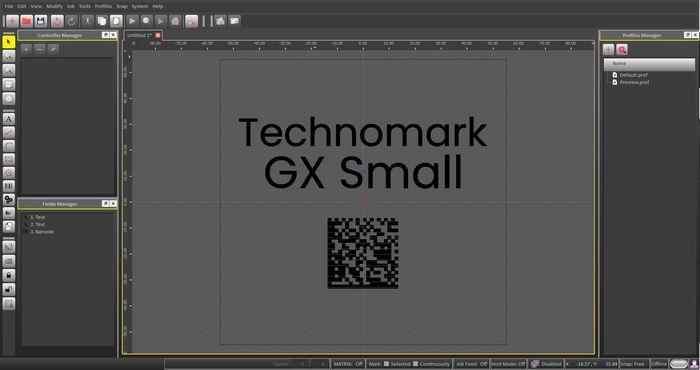
Task: Select 3. Barcode in Fields Manager
Action: click(x=42, y=232)
